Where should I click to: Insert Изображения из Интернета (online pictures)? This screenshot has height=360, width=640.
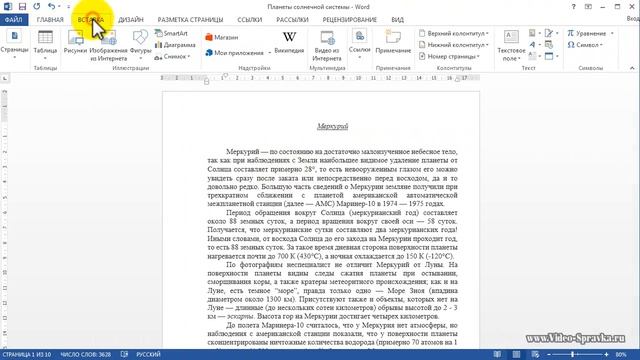tap(109, 45)
